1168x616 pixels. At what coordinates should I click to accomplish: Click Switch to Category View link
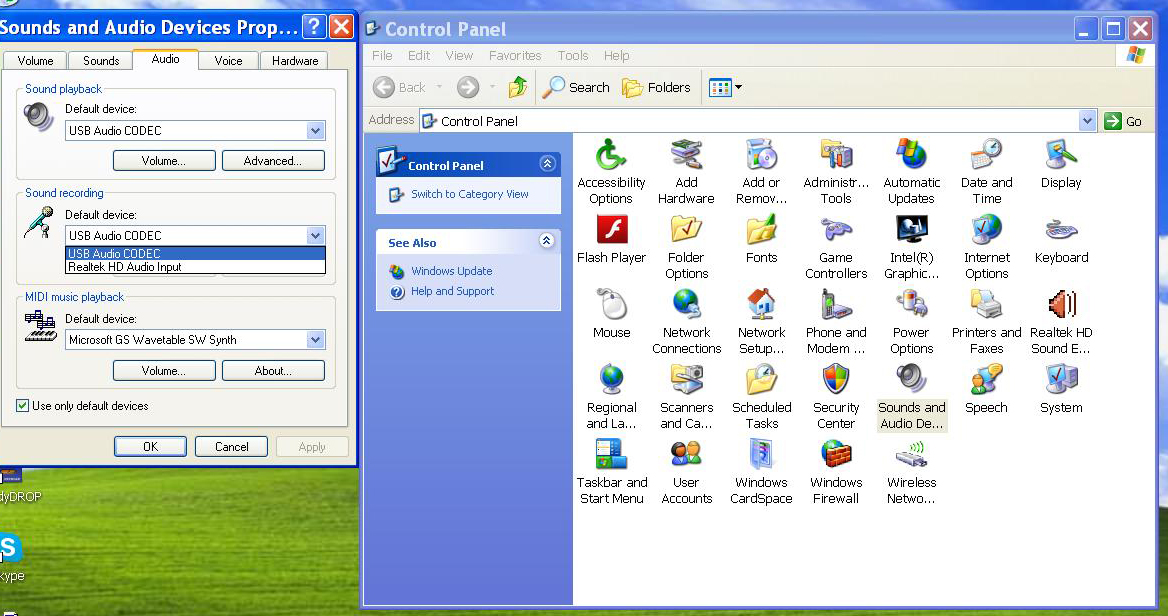tap(469, 194)
